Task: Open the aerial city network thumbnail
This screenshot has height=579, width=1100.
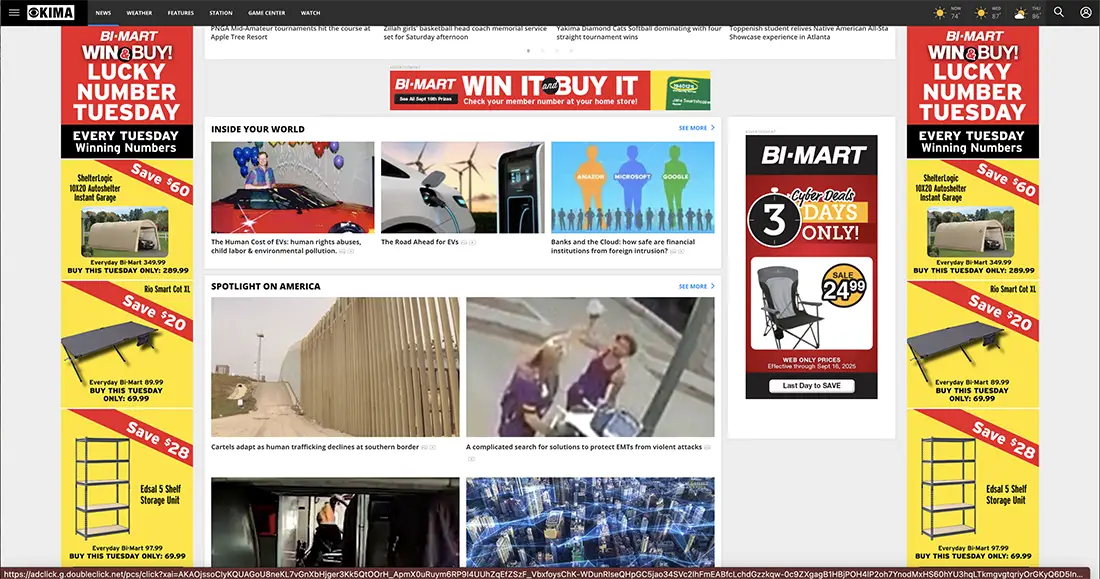Action: [591, 522]
